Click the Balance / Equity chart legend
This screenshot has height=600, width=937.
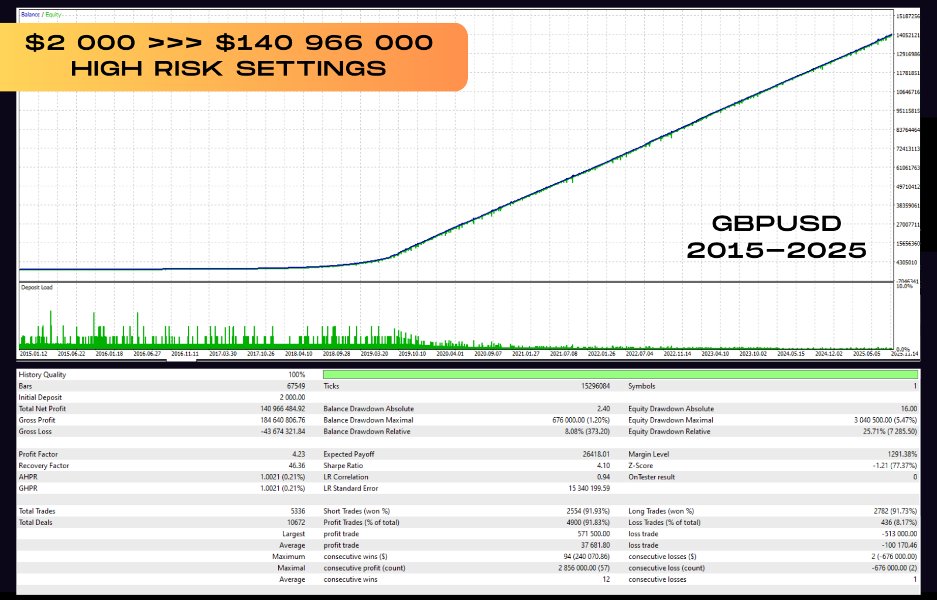point(39,12)
